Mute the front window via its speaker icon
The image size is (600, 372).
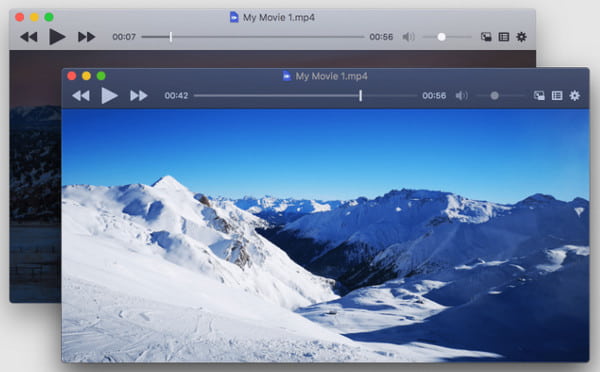tap(462, 95)
